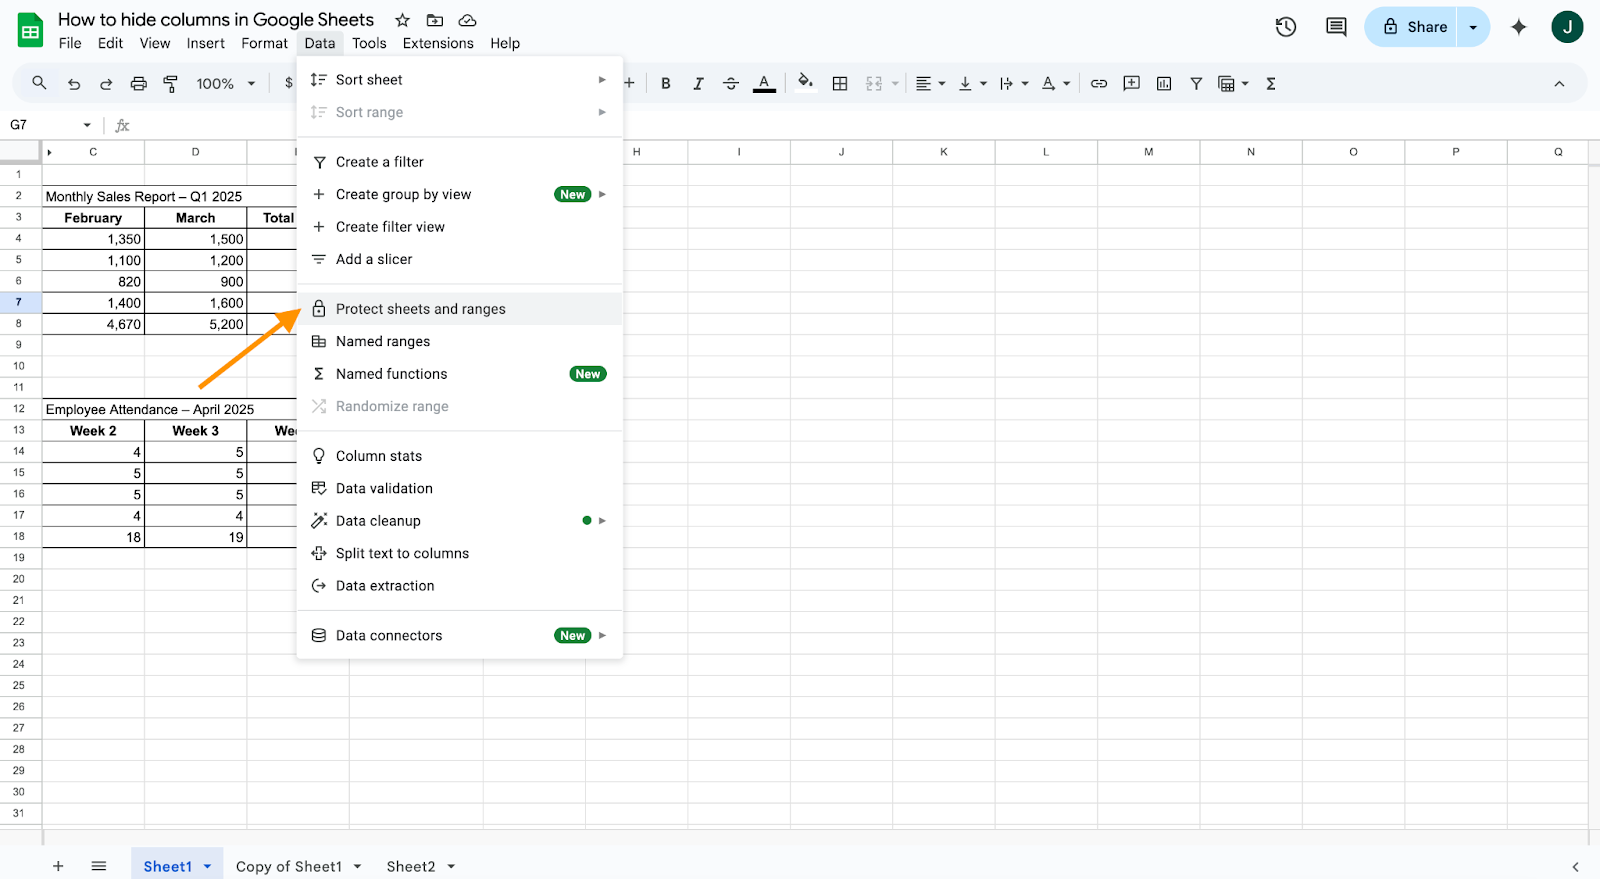Open the comments panel icon

[x=1336, y=27]
